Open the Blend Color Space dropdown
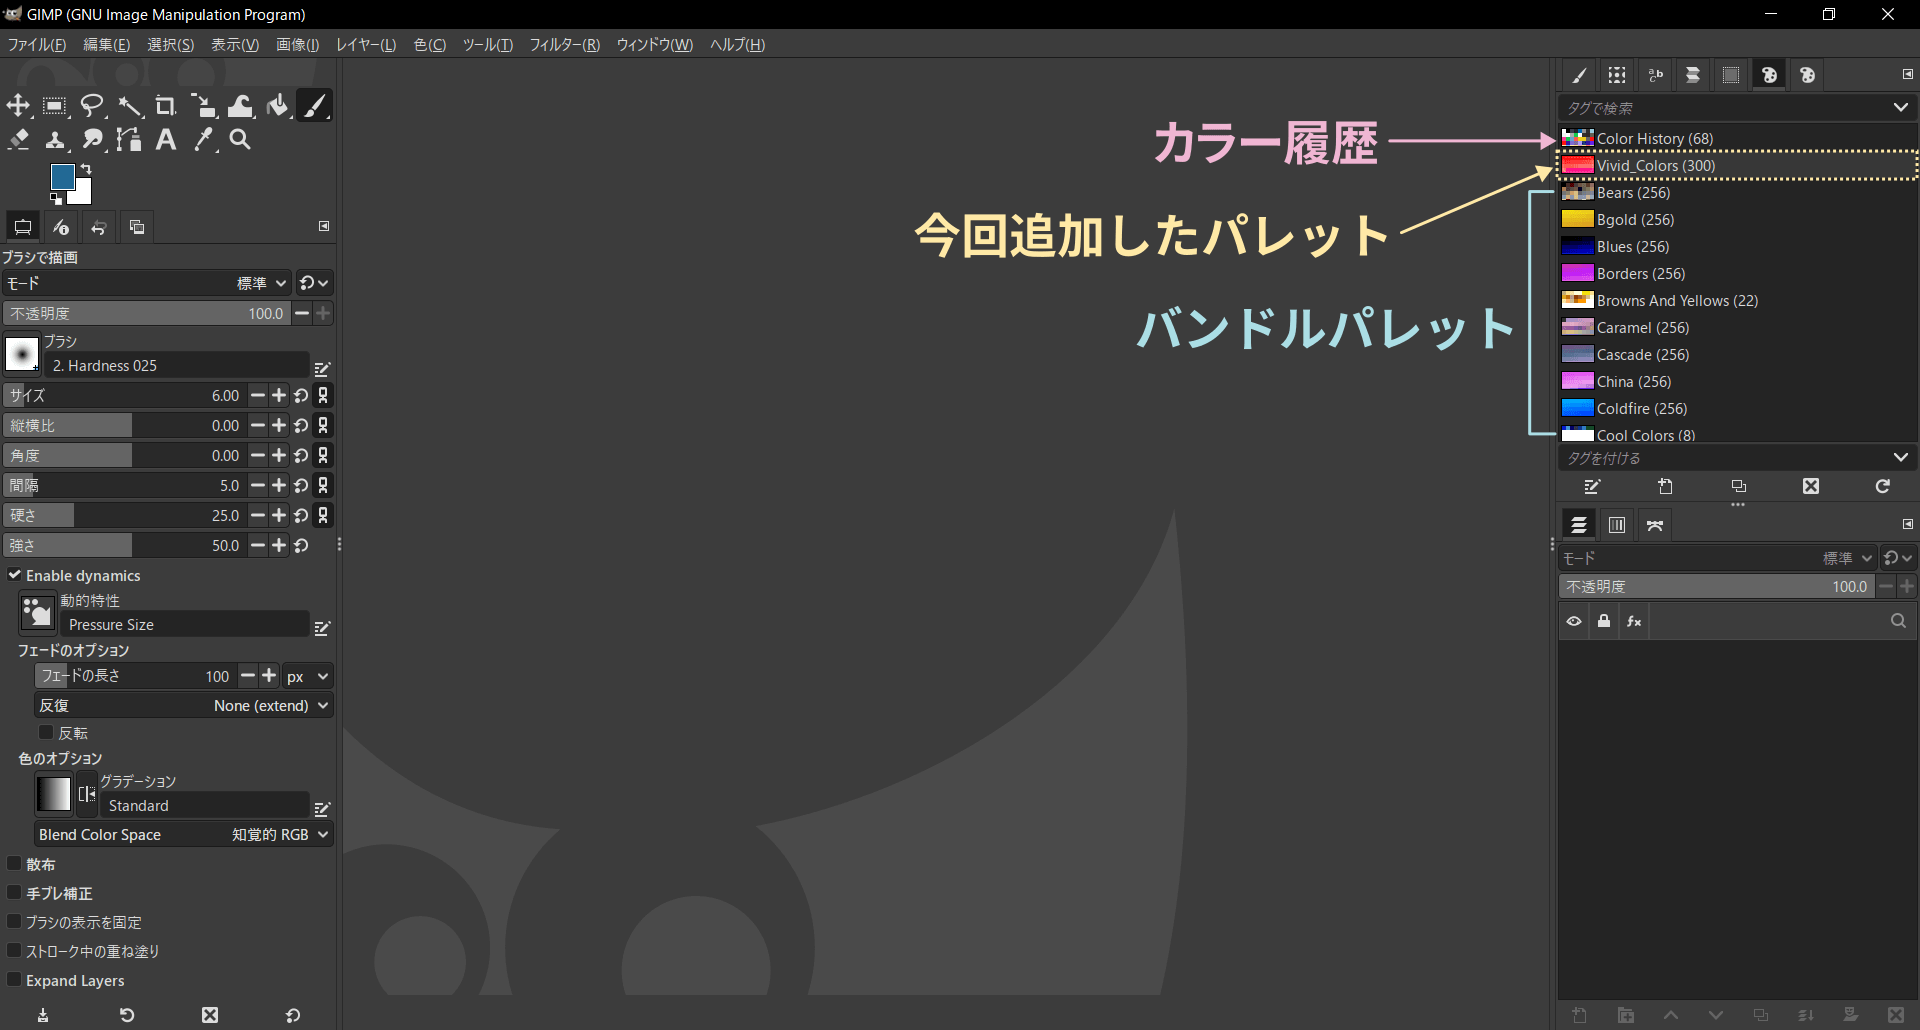 (x=184, y=834)
